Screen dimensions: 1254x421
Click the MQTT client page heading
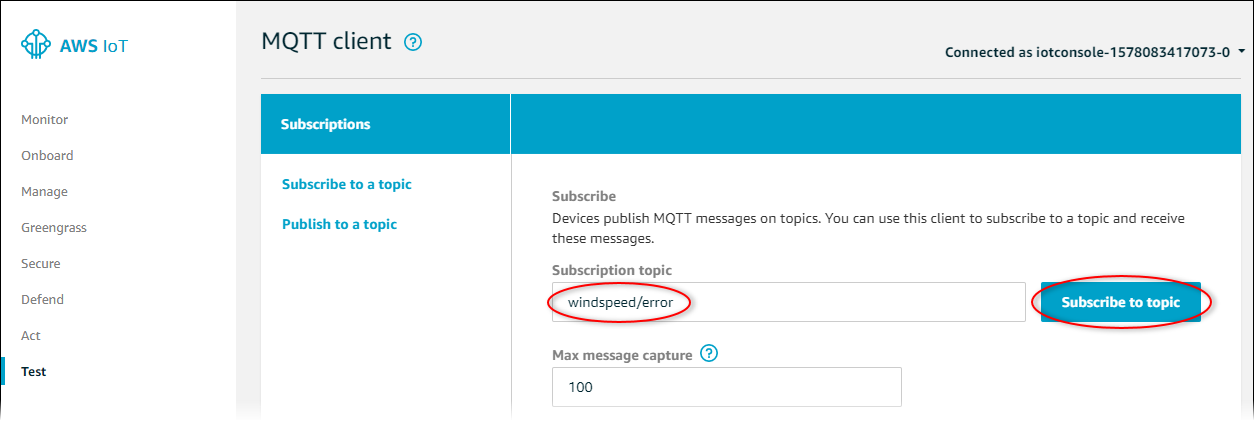coord(327,42)
